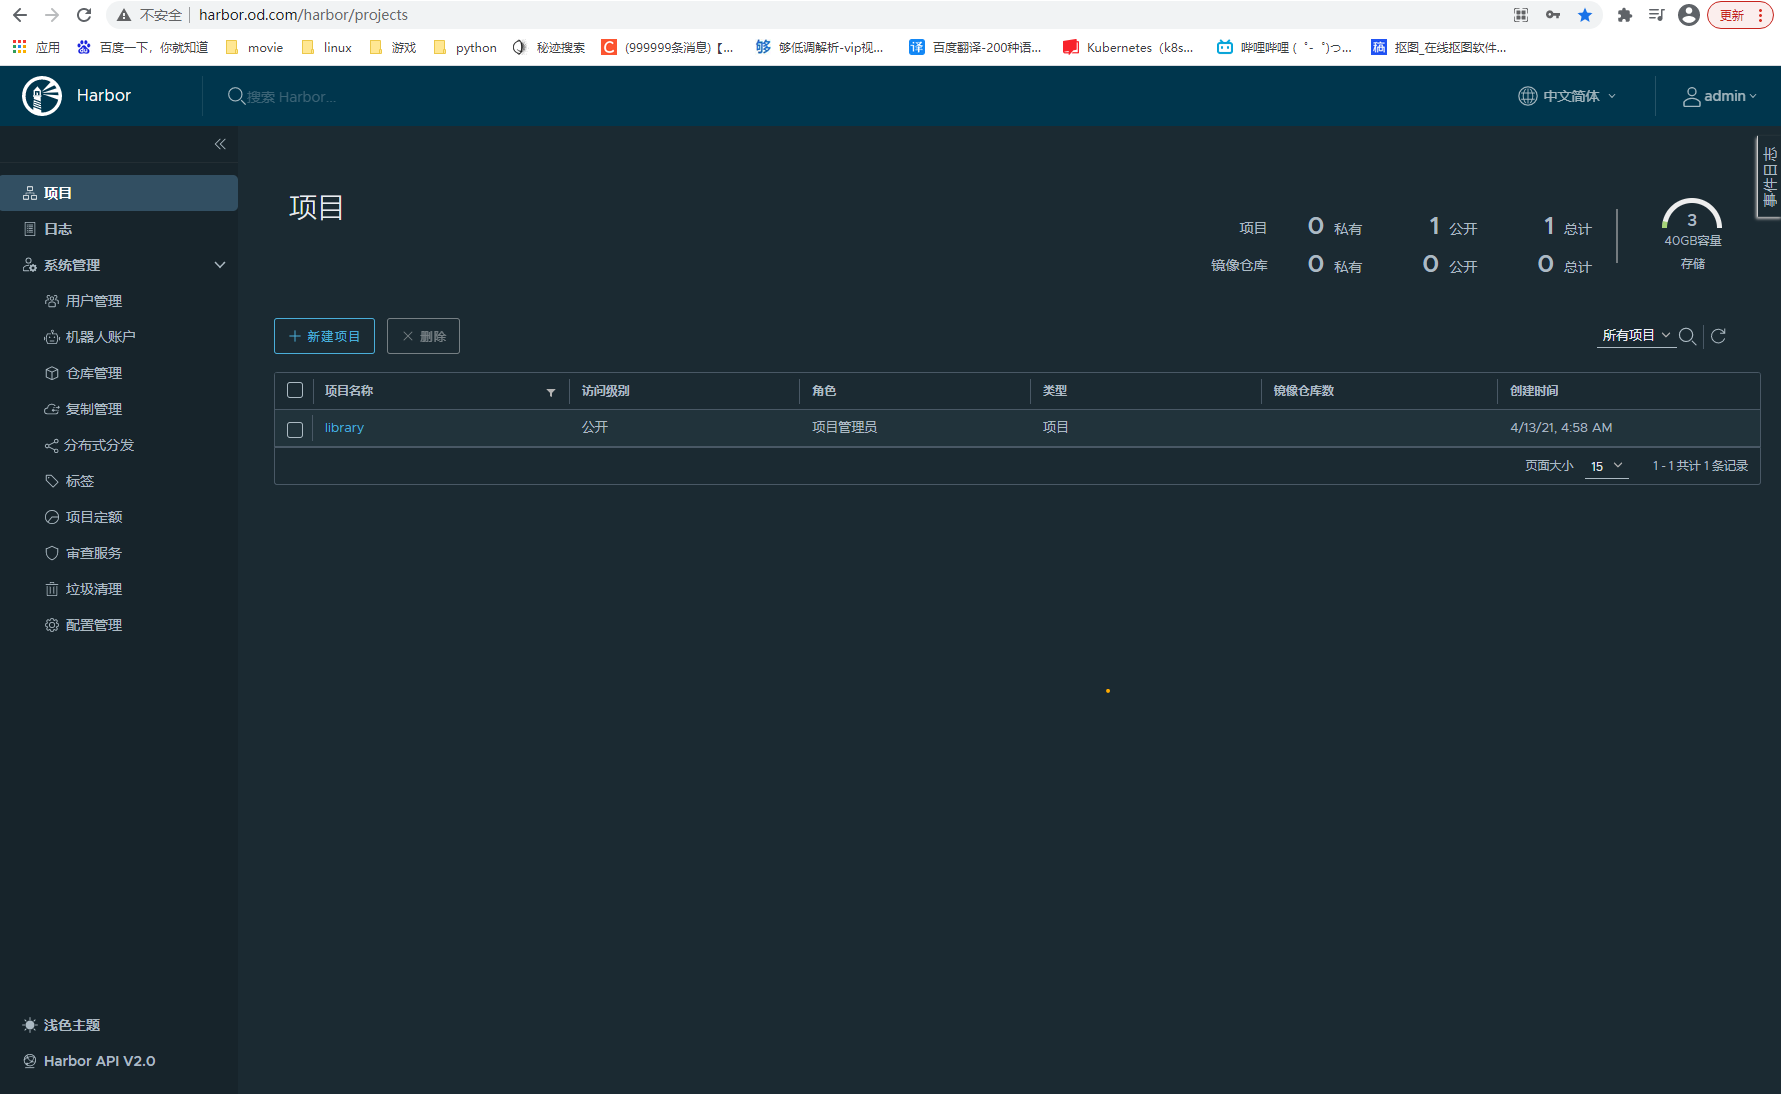
Task: Open the 中文简体 language dropdown
Action: pos(1567,96)
